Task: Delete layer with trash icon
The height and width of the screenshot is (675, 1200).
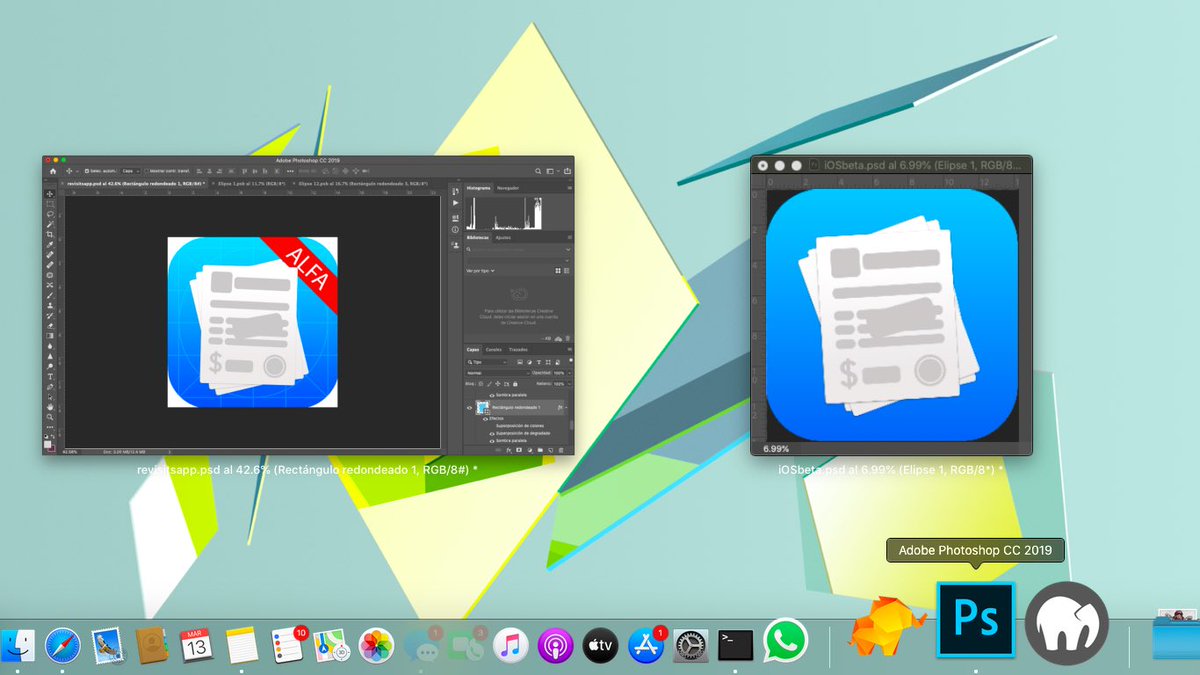Action: click(561, 450)
